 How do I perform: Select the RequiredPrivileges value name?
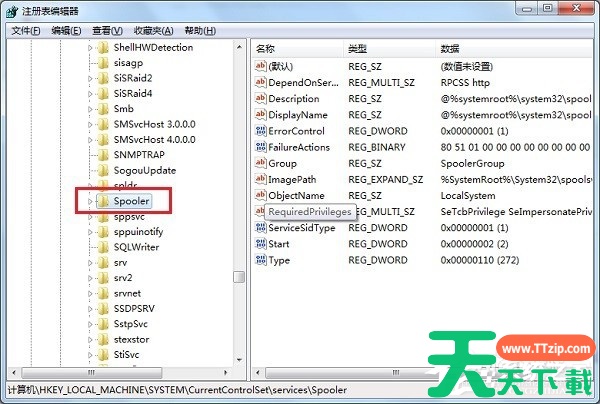310,212
